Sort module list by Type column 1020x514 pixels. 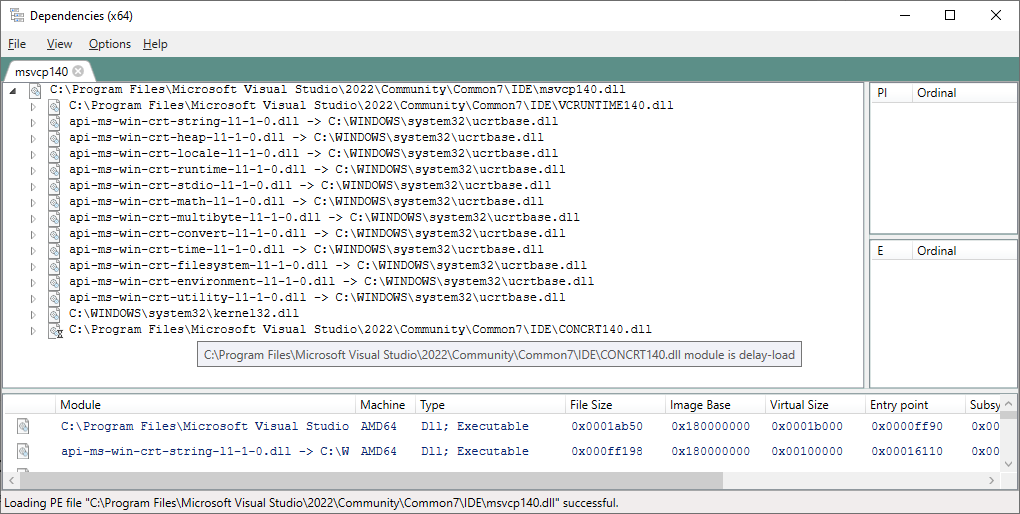(x=490, y=405)
